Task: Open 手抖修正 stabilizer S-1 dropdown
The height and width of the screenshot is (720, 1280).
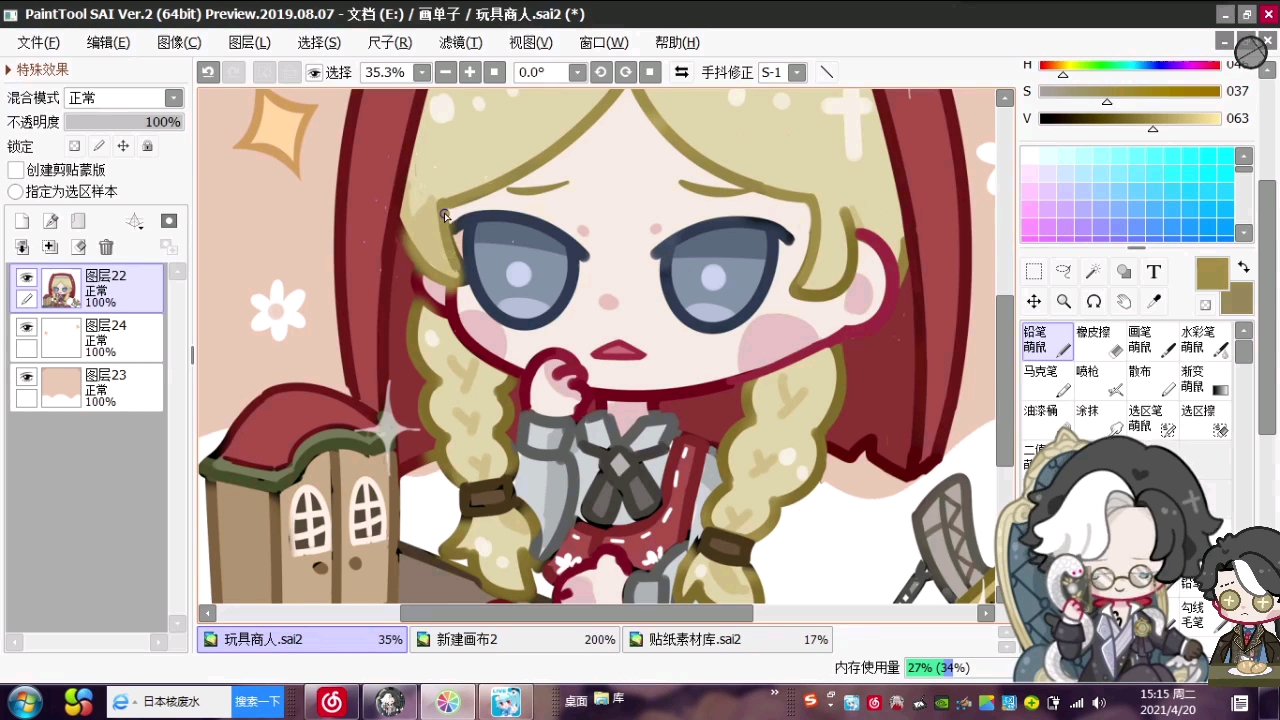Action: 797,73
